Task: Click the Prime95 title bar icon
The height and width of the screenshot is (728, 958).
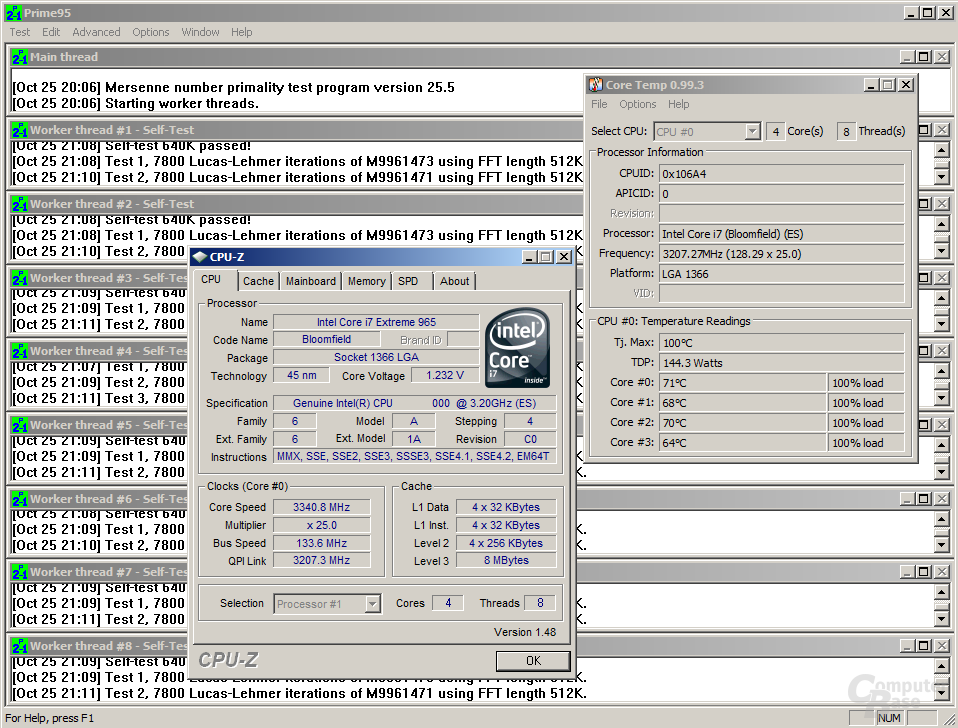Action: point(13,12)
